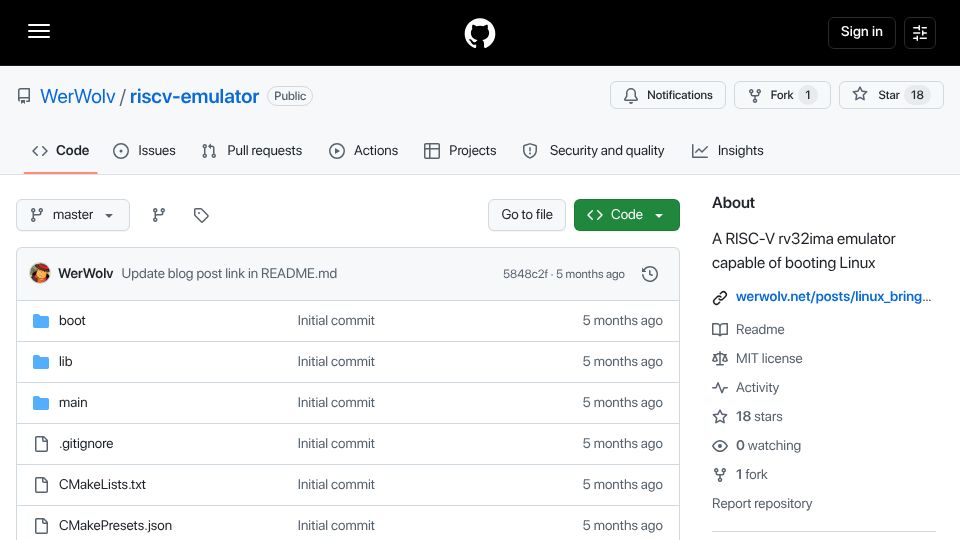Jump to the Readme link in About
Image resolution: width=960 pixels, height=540 pixels.
[x=760, y=330]
